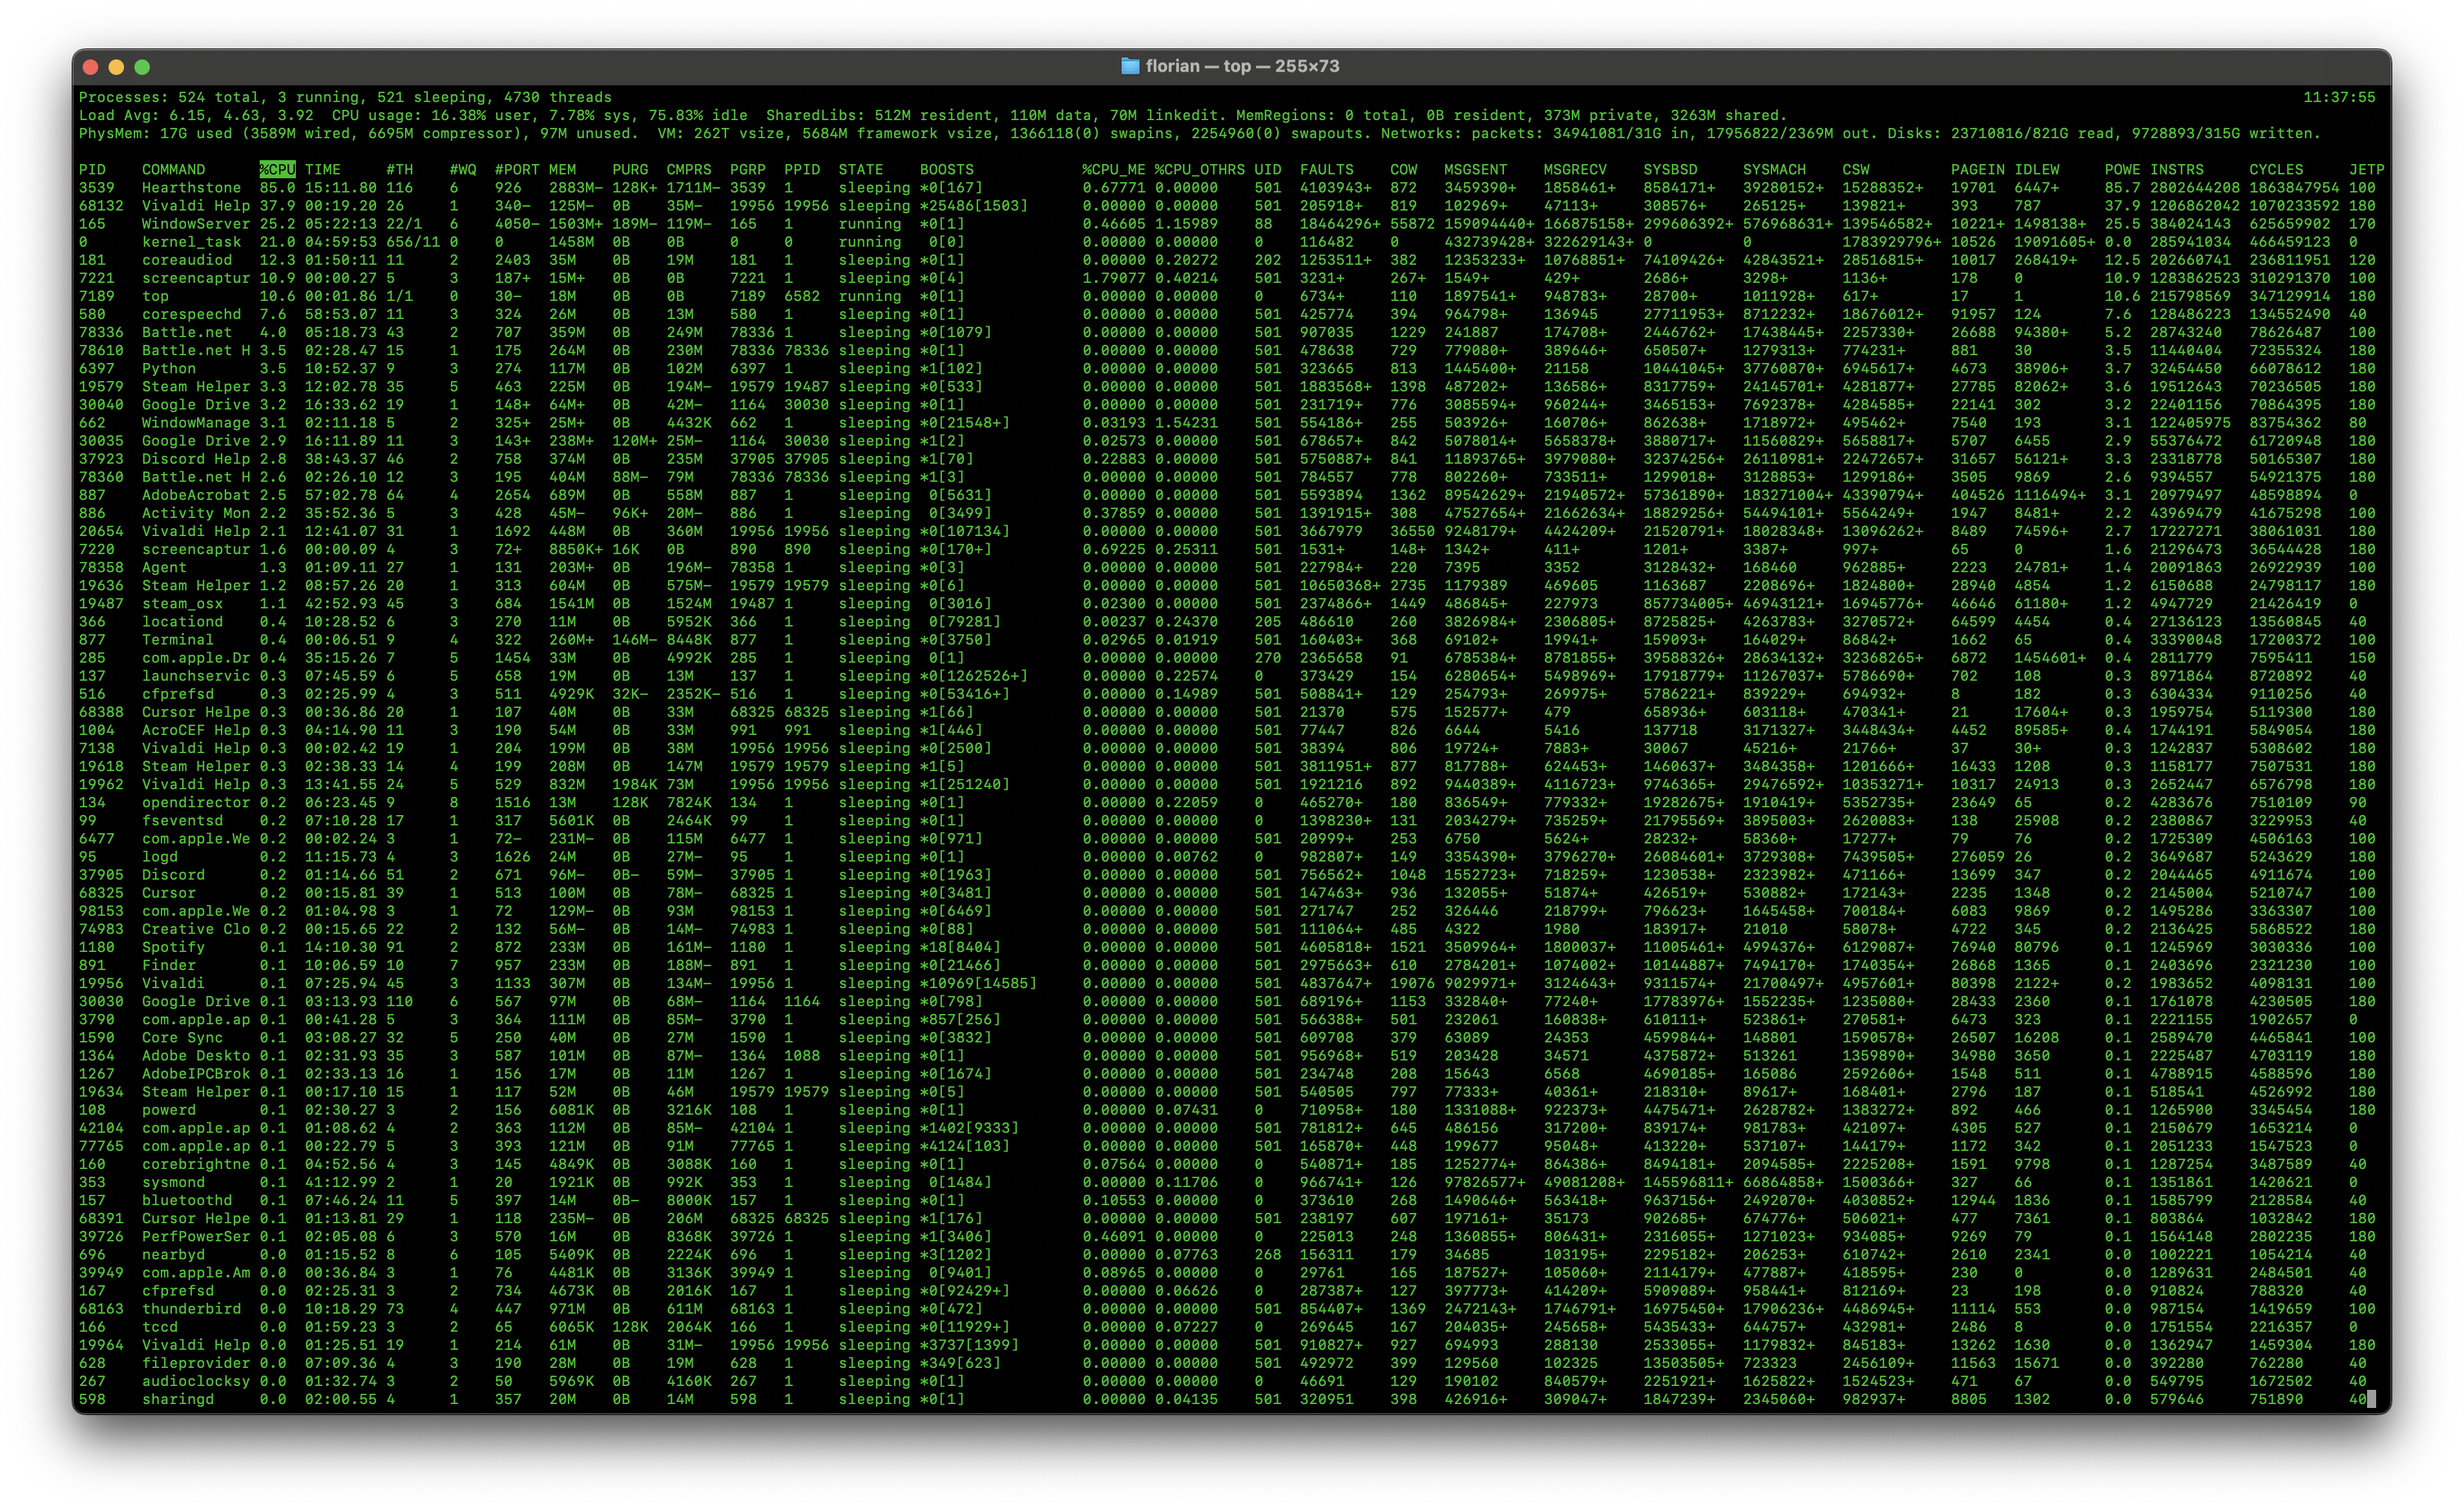Image resolution: width=2464 pixels, height=1510 pixels.
Task: Click the STATE column header
Action: (860, 169)
